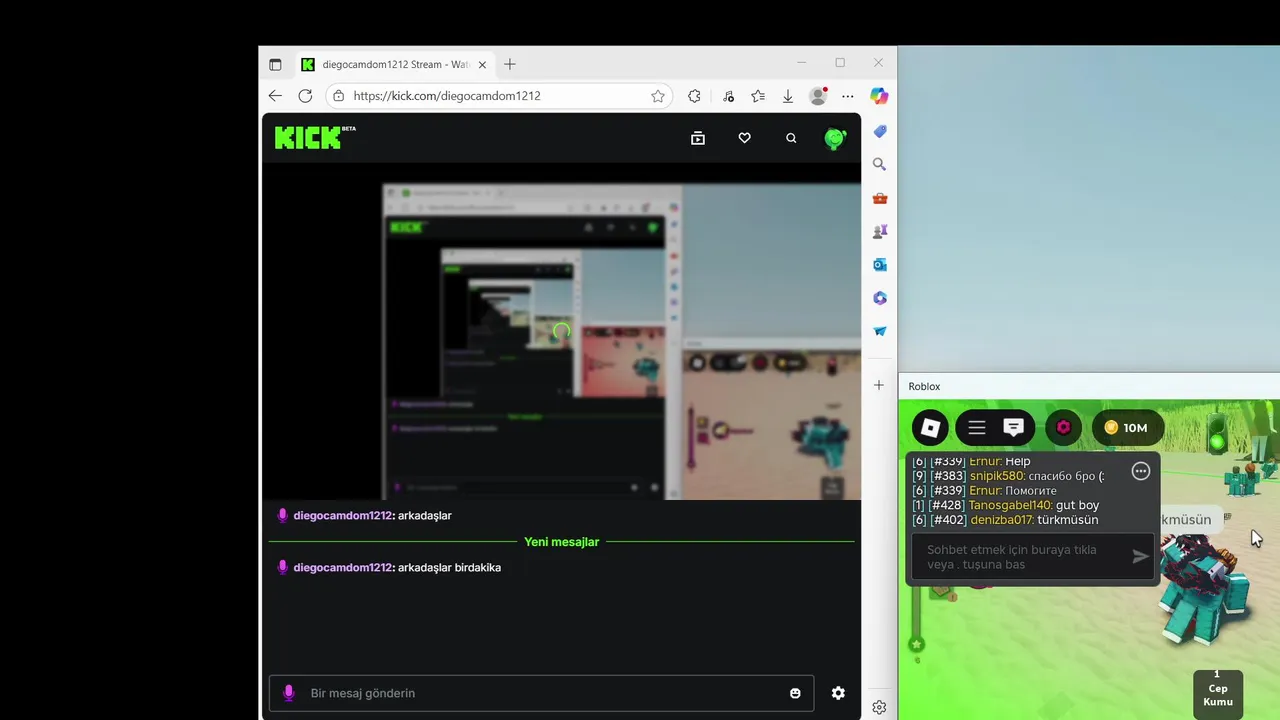Viewport: 1280px width, 720px height.
Task: Open the Downloads arrow icon
Action: tap(788, 96)
